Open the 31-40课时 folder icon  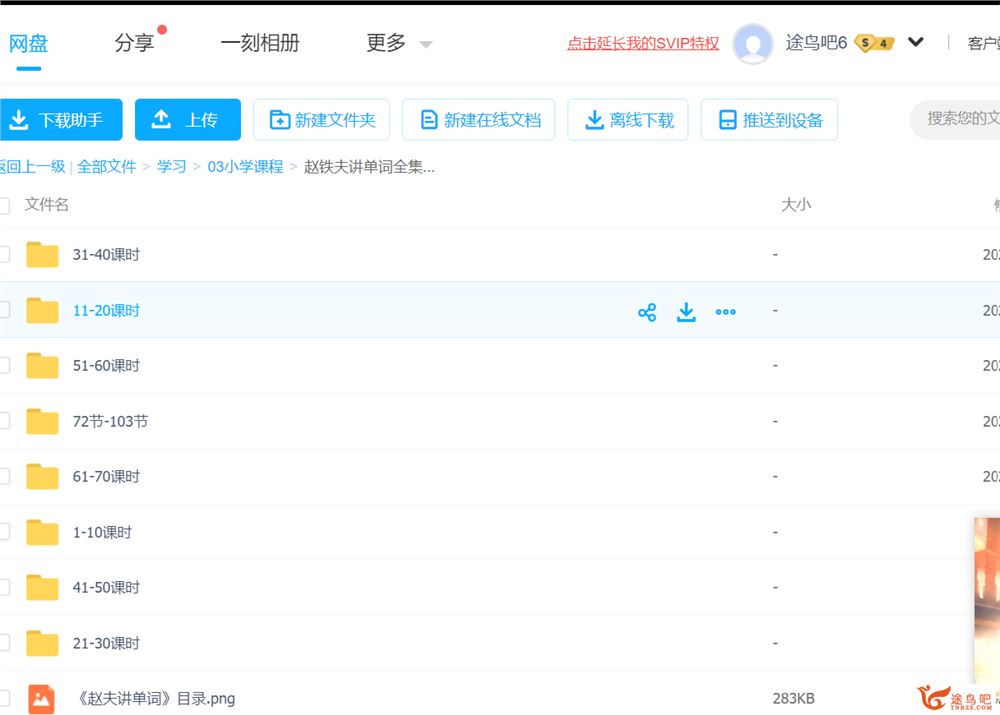pos(42,254)
